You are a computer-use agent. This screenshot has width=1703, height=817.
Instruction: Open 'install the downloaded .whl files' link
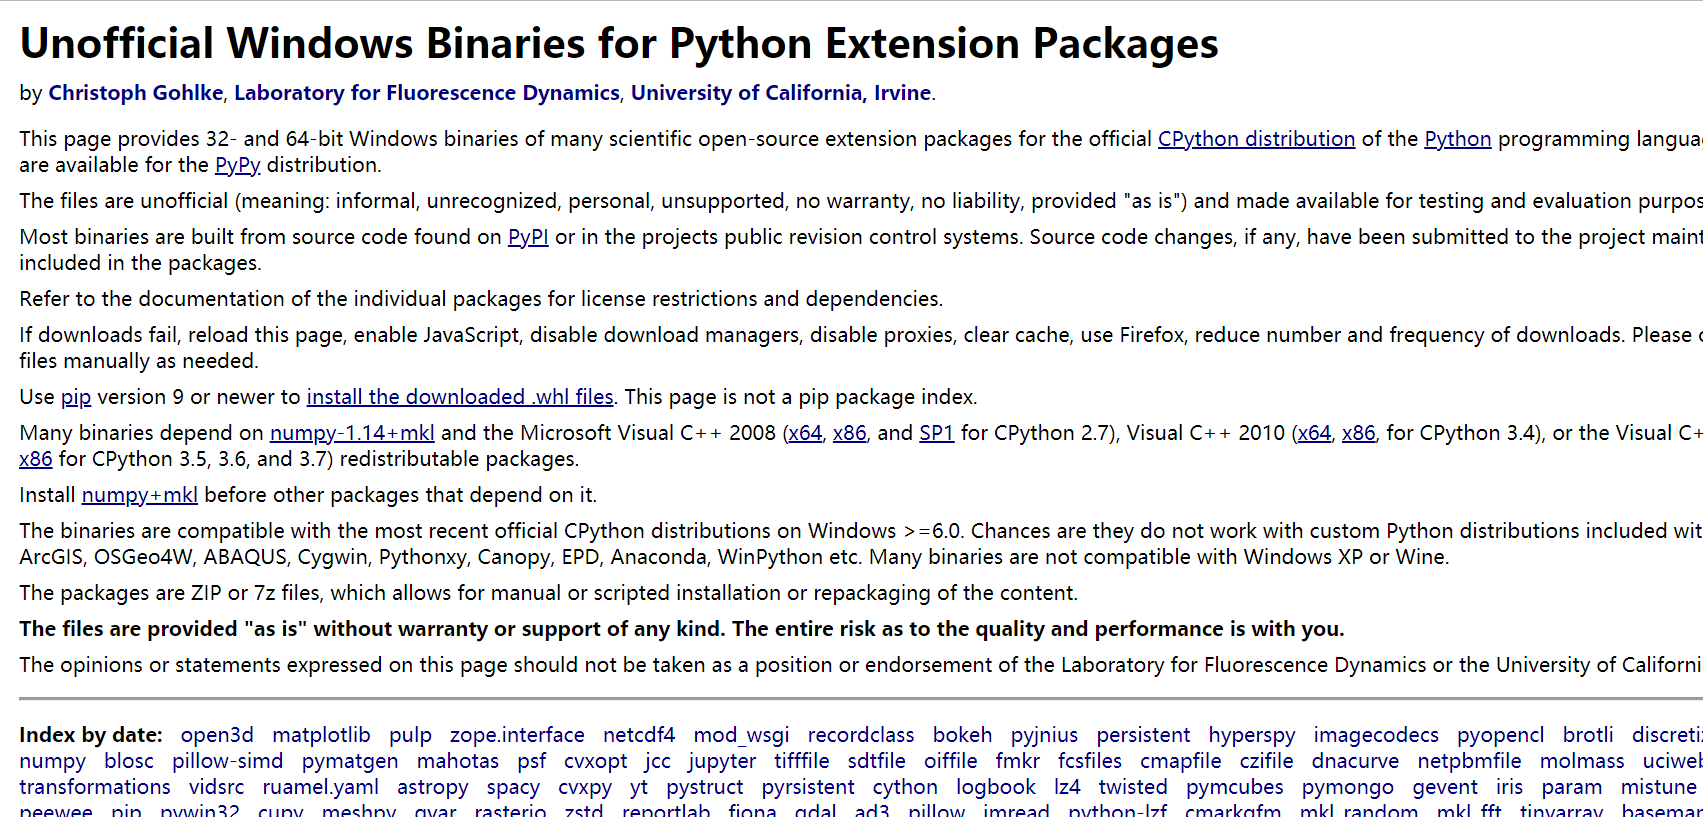(x=460, y=397)
